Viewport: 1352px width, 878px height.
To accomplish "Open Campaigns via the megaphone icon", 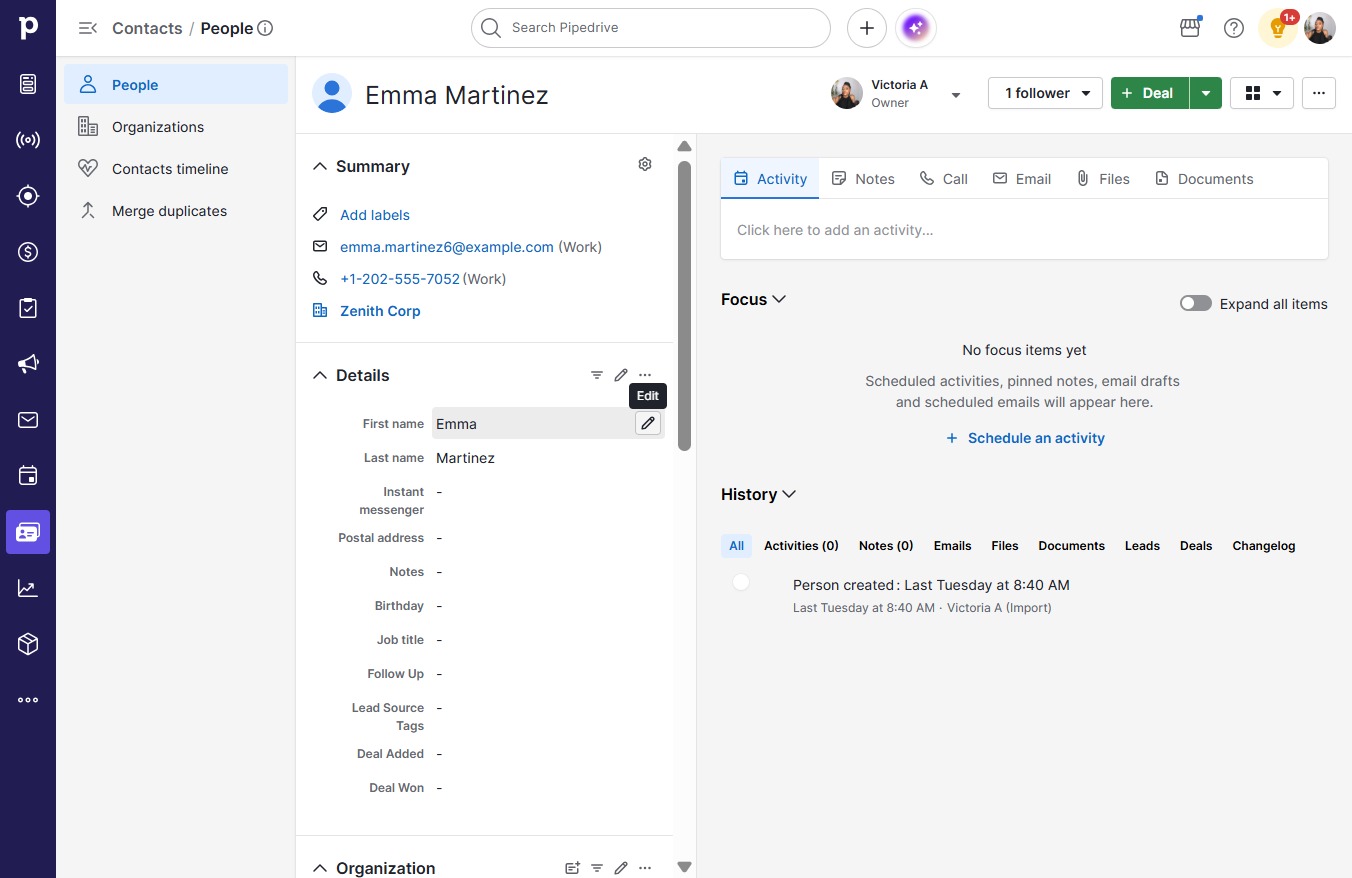I will [28, 364].
